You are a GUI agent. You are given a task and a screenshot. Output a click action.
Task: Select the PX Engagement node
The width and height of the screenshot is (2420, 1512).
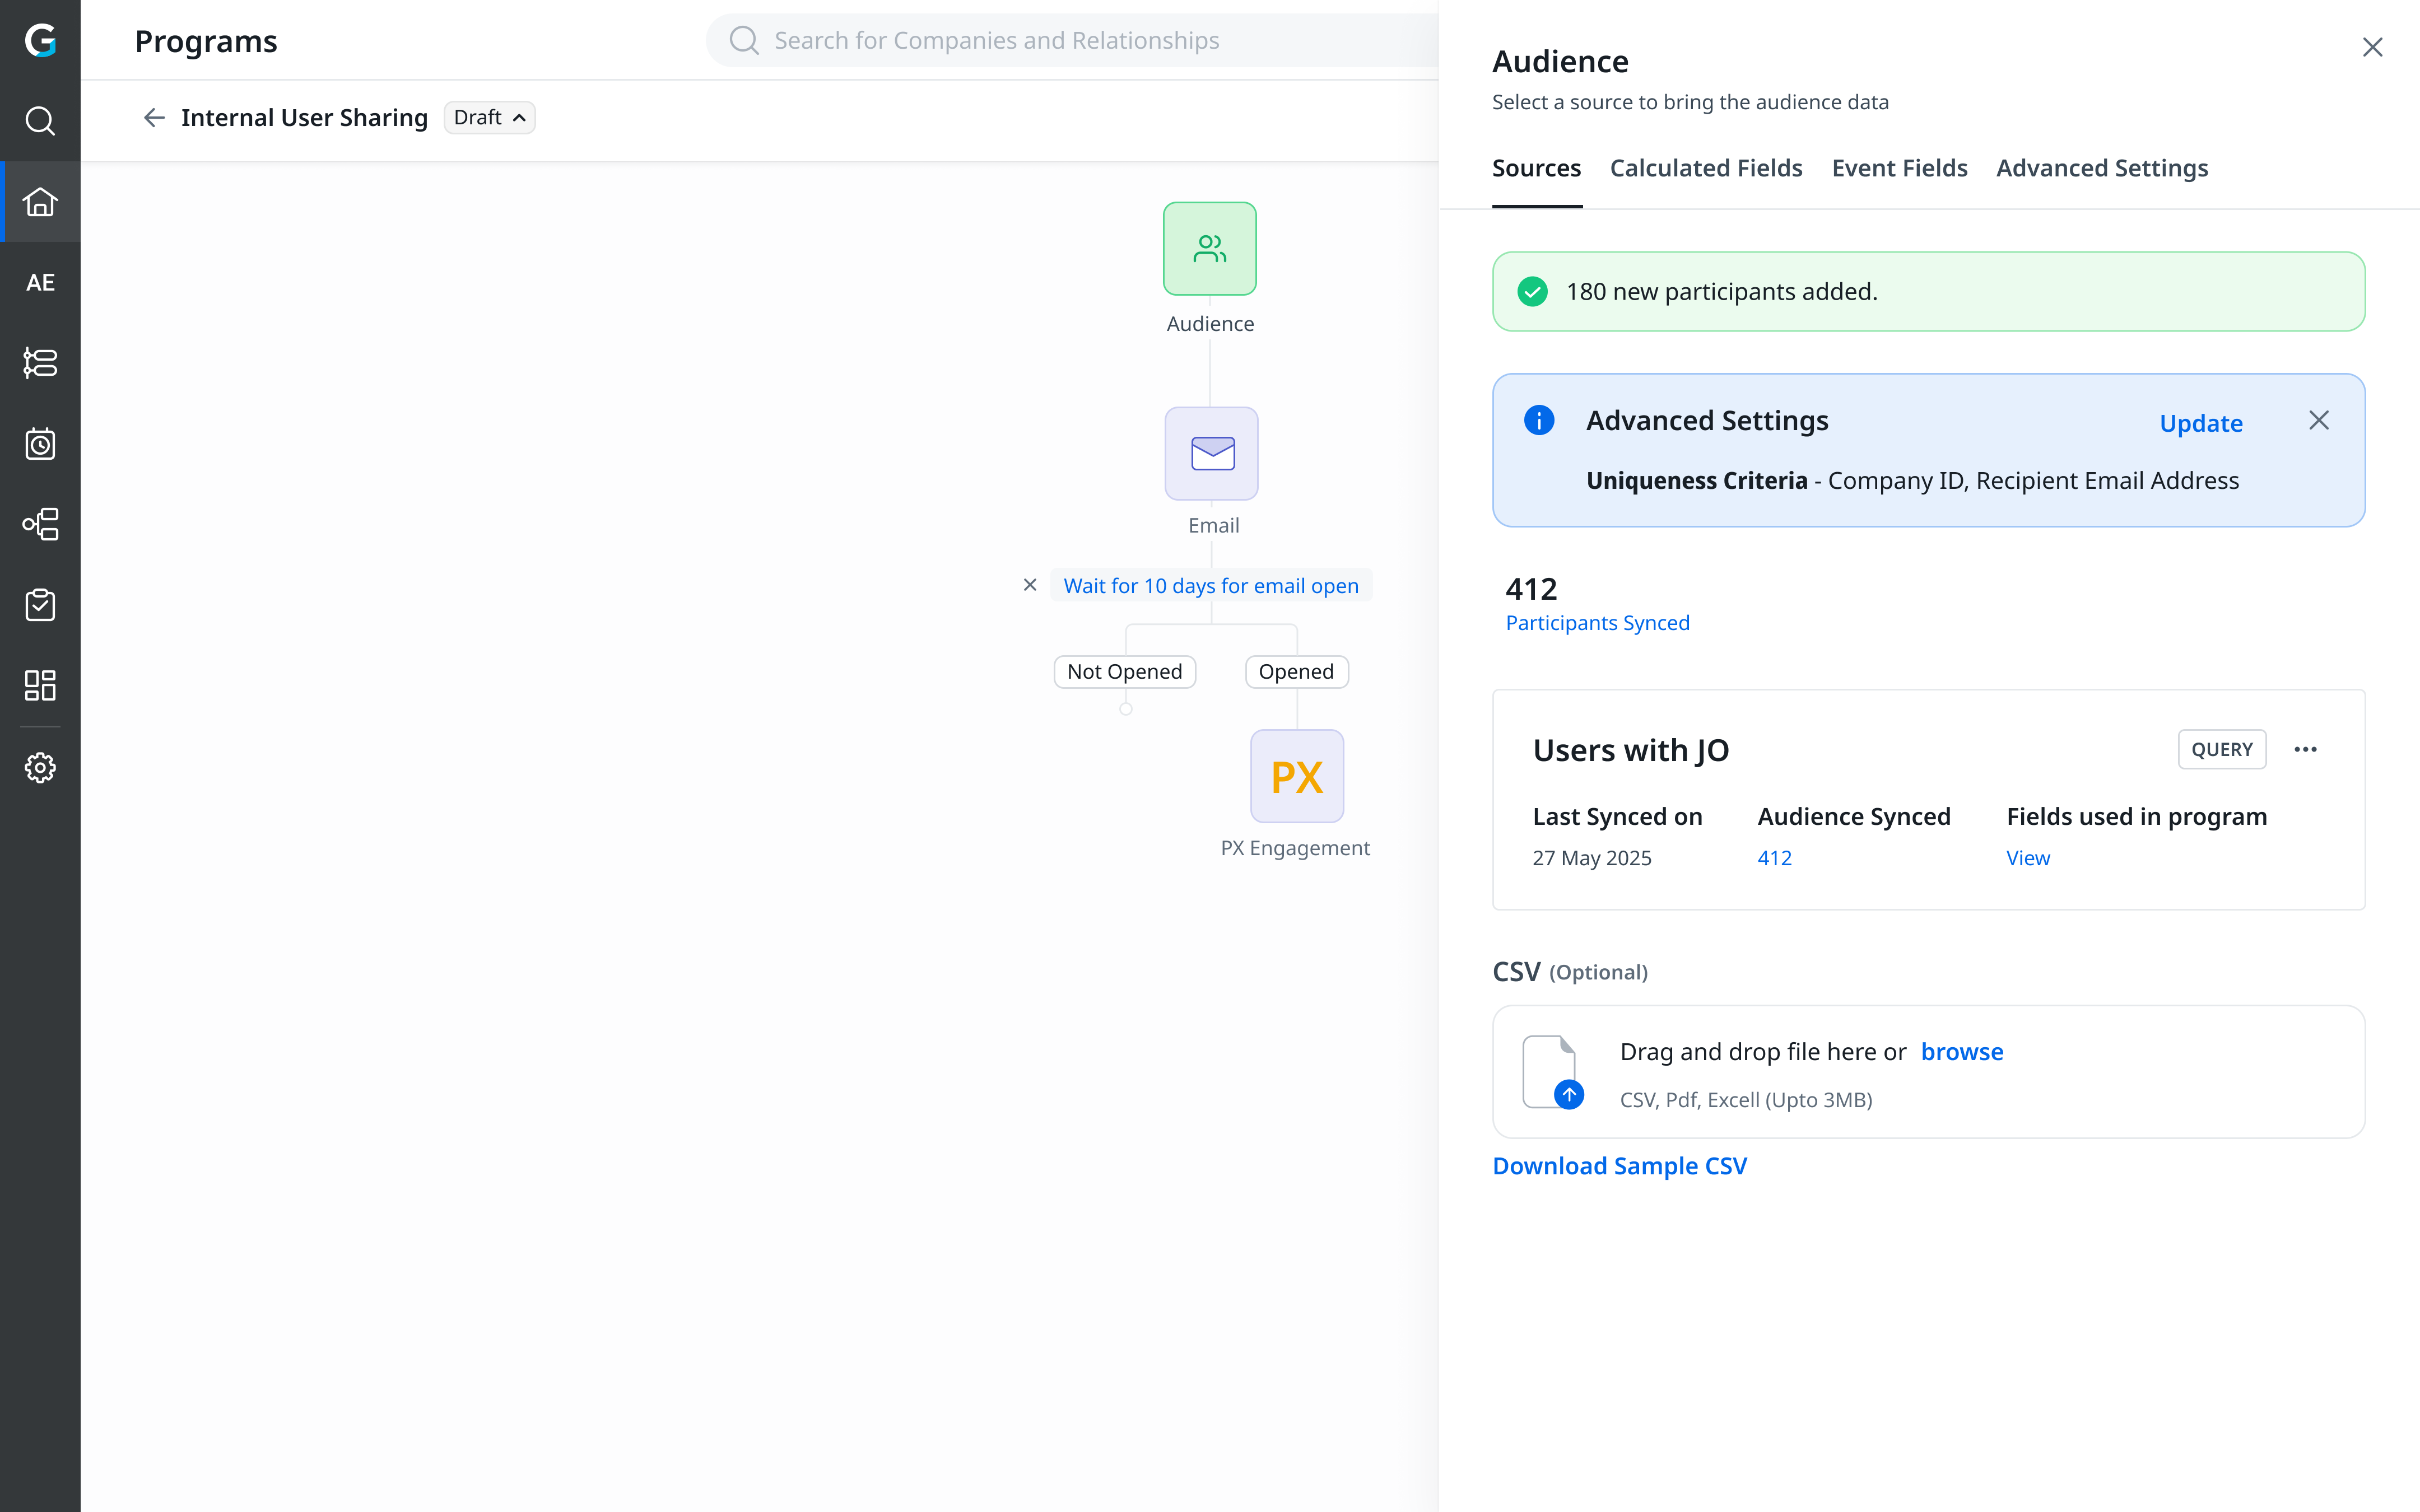pyautogui.click(x=1297, y=776)
